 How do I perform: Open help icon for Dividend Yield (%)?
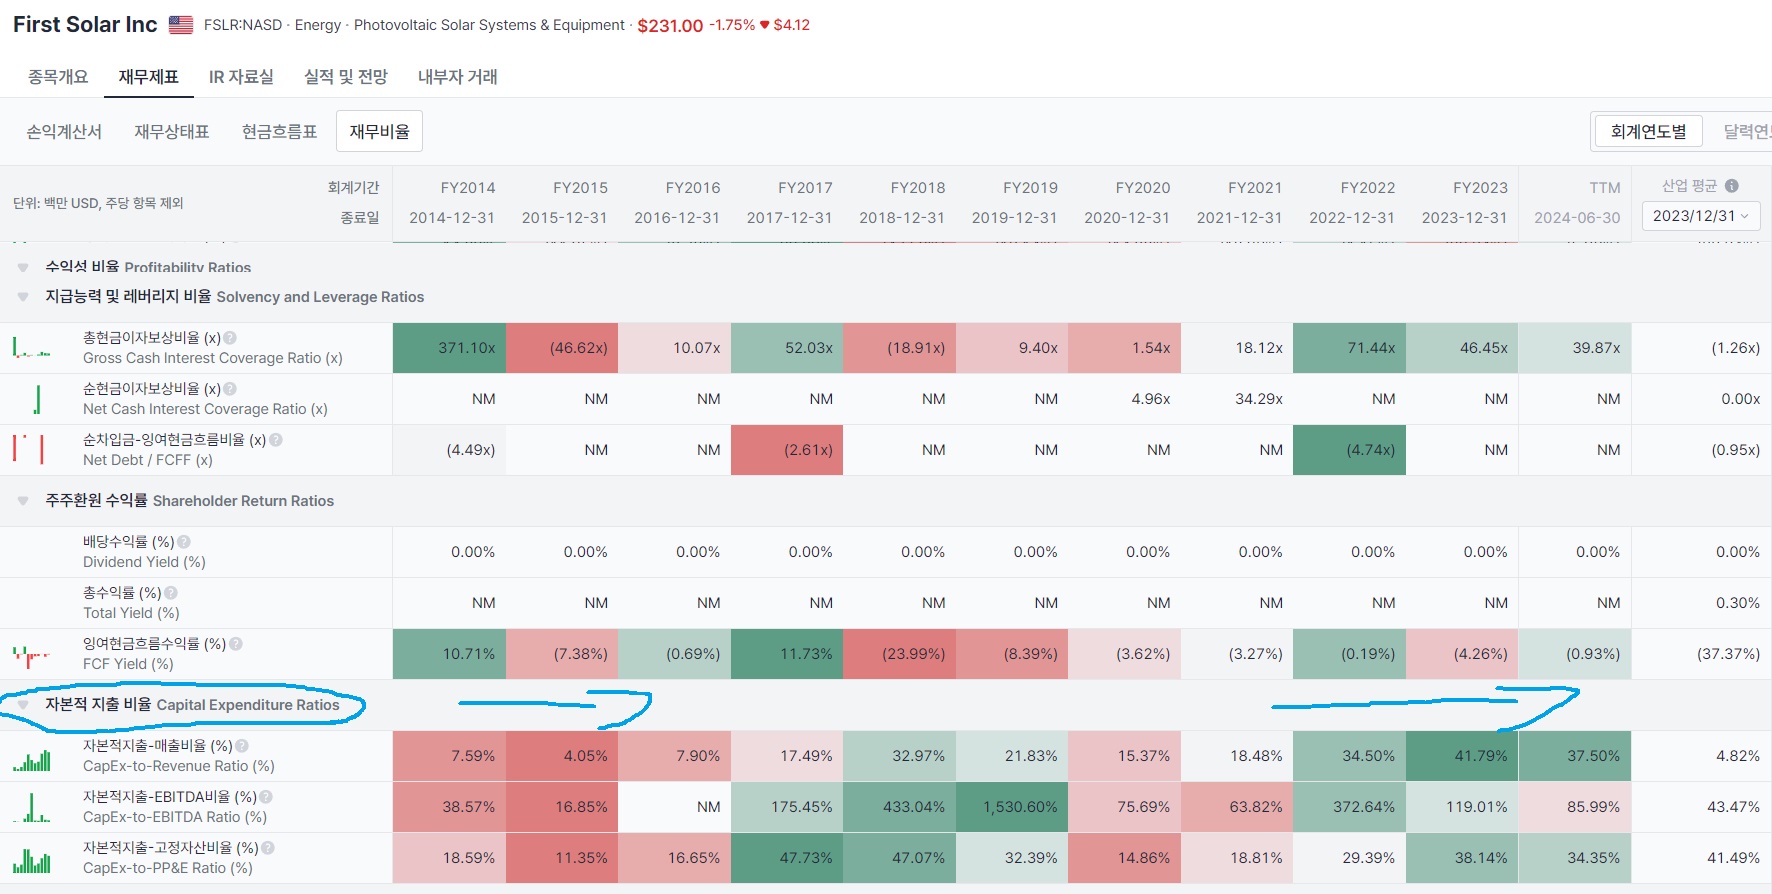pyautogui.click(x=184, y=542)
